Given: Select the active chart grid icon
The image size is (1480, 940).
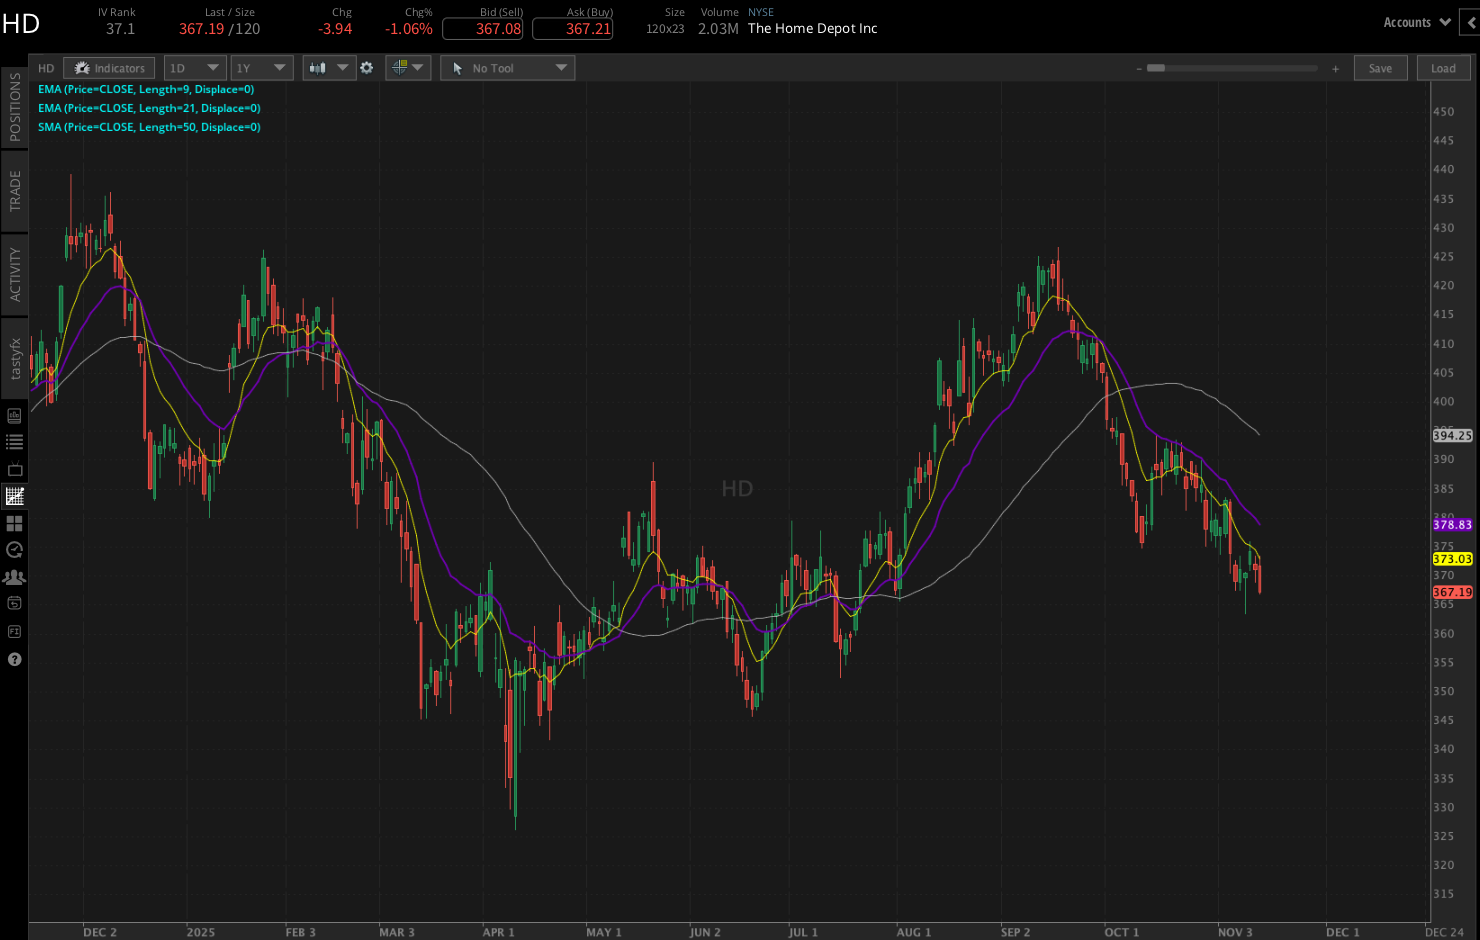Looking at the screenshot, I should [15, 495].
